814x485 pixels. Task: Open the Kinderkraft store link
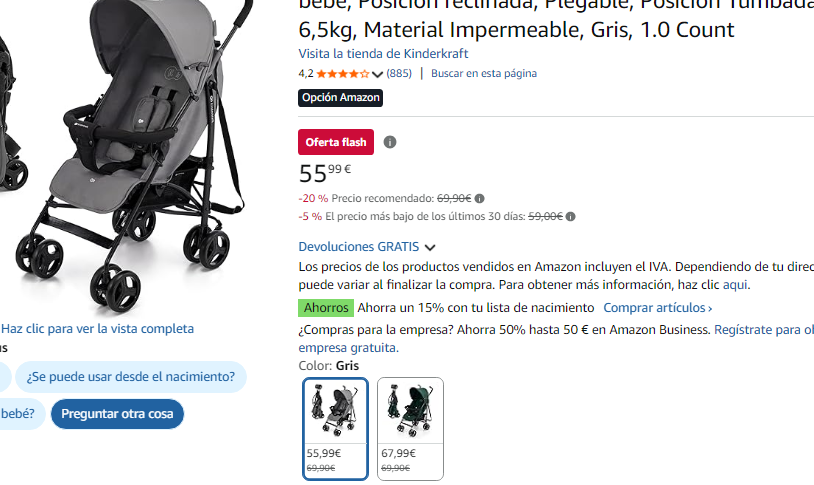[383, 53]
